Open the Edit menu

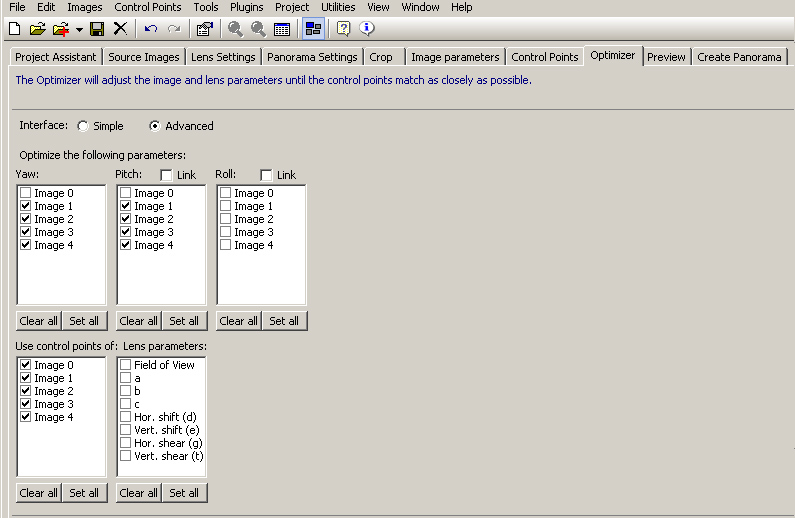tap(46, 7)
